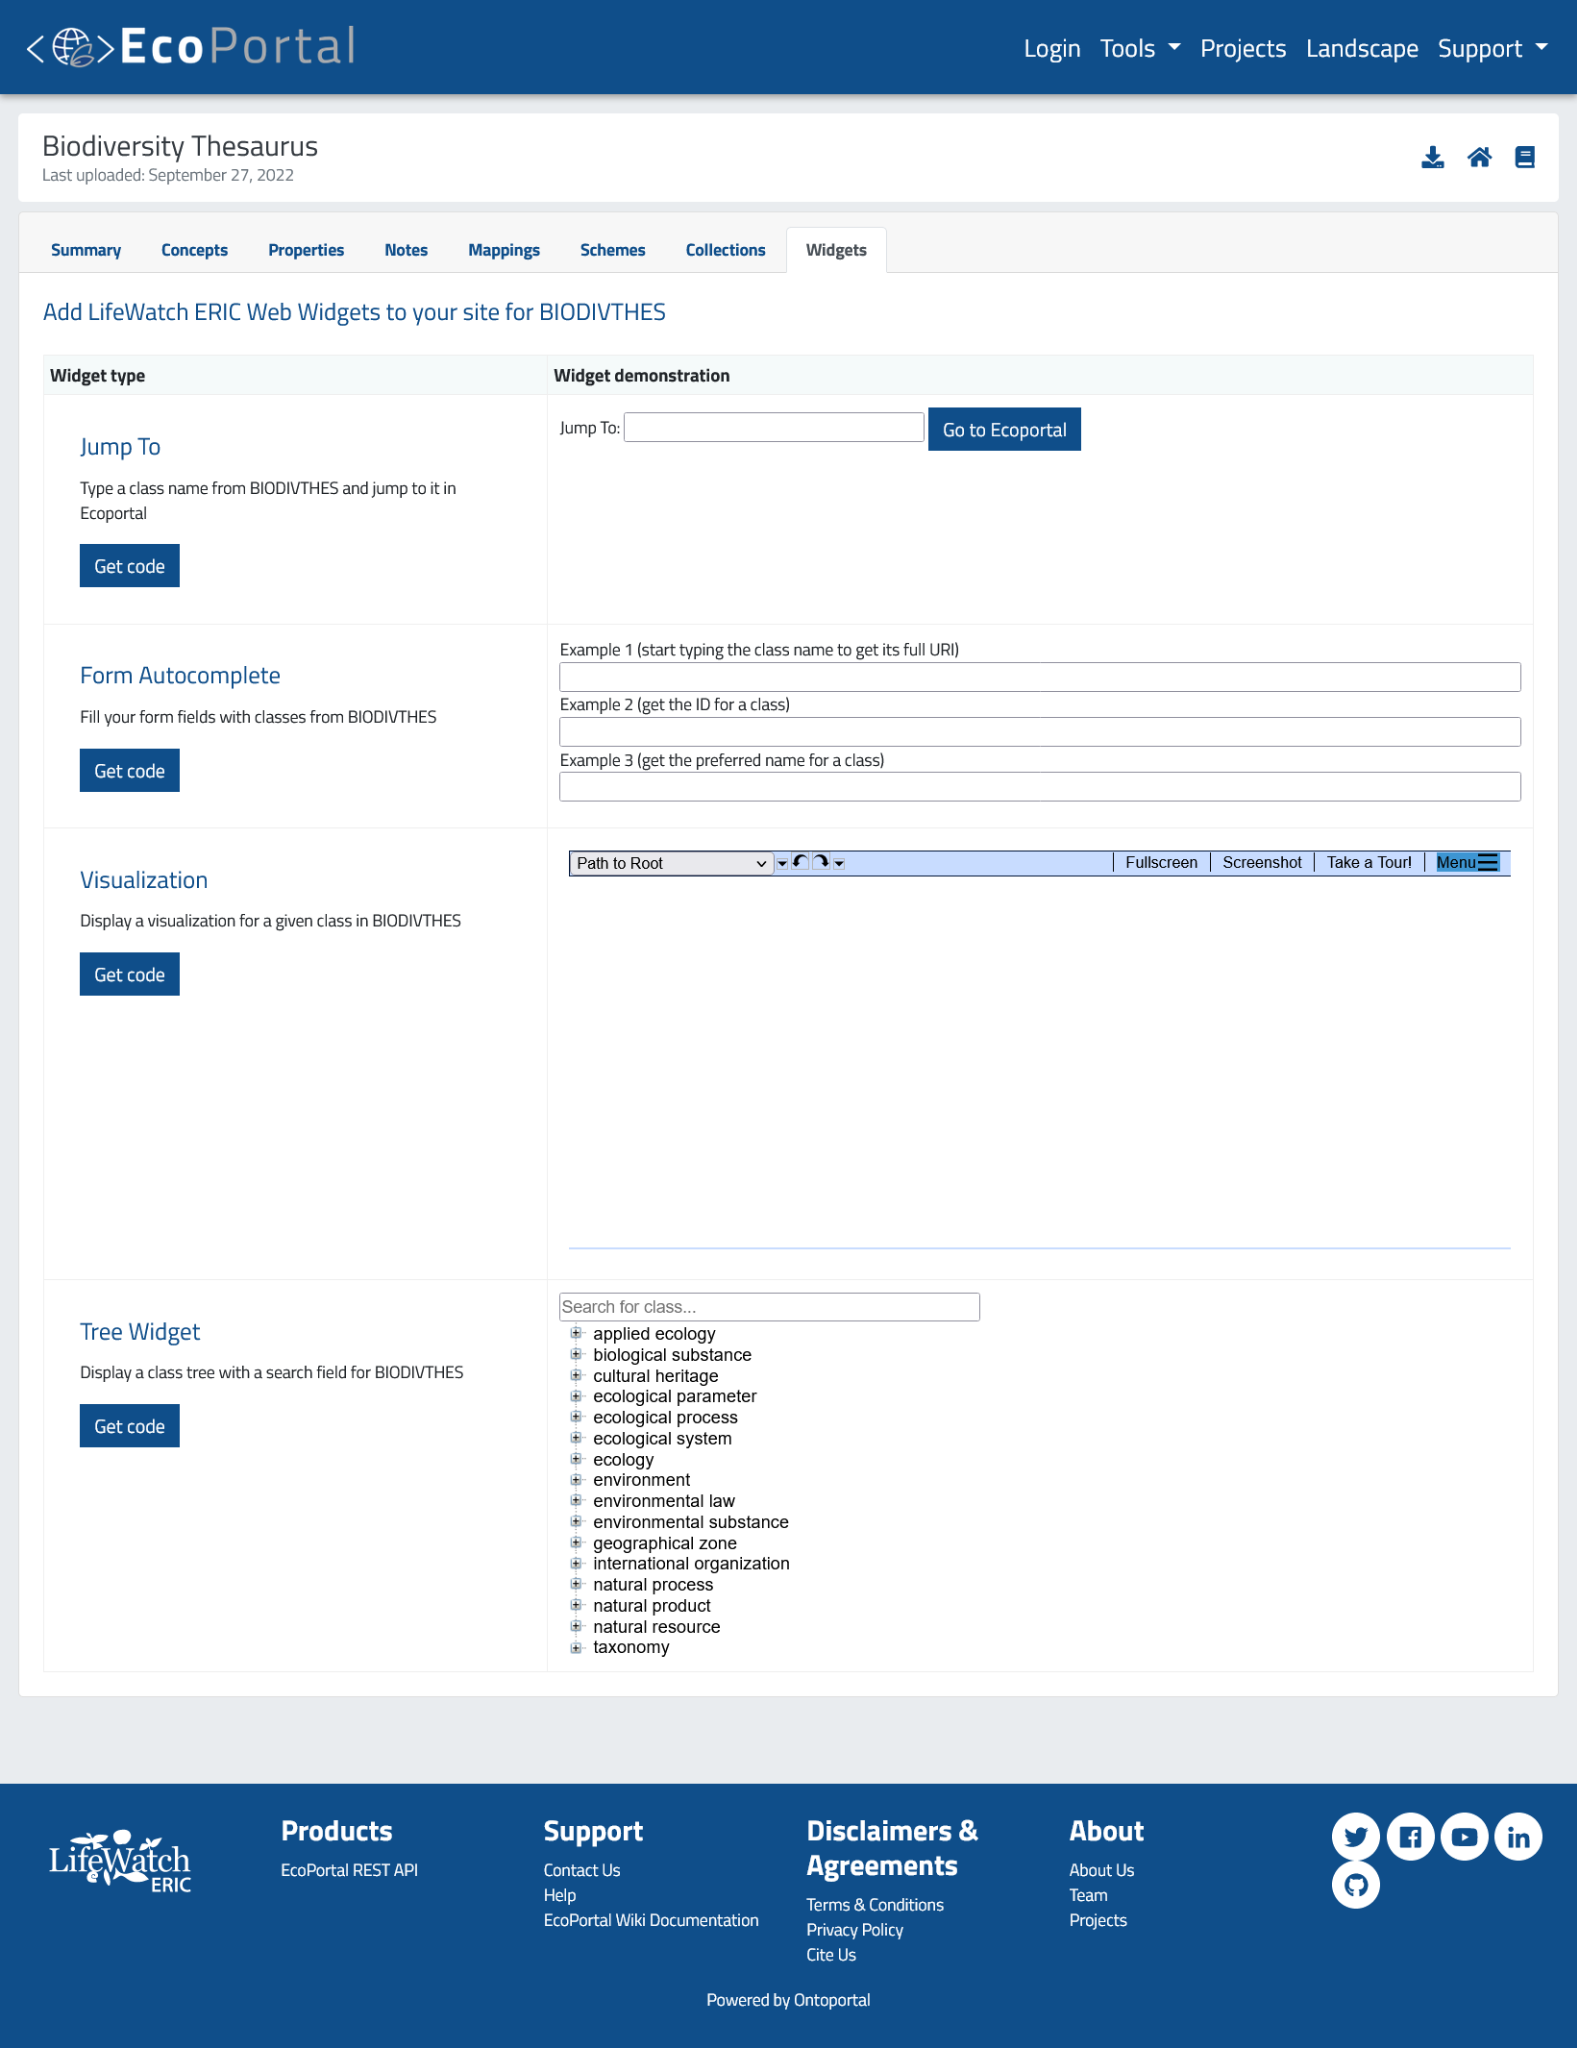
Task: Get code for Visualization widget
Action: 130,975
